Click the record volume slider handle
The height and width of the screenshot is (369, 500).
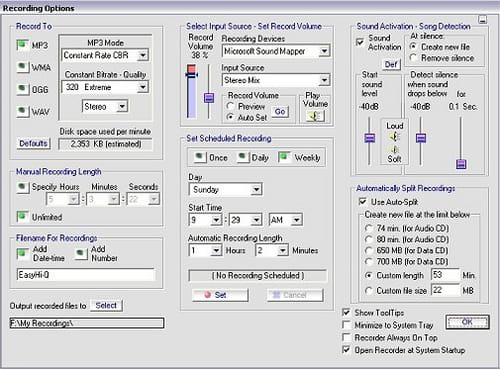point(209,98)
